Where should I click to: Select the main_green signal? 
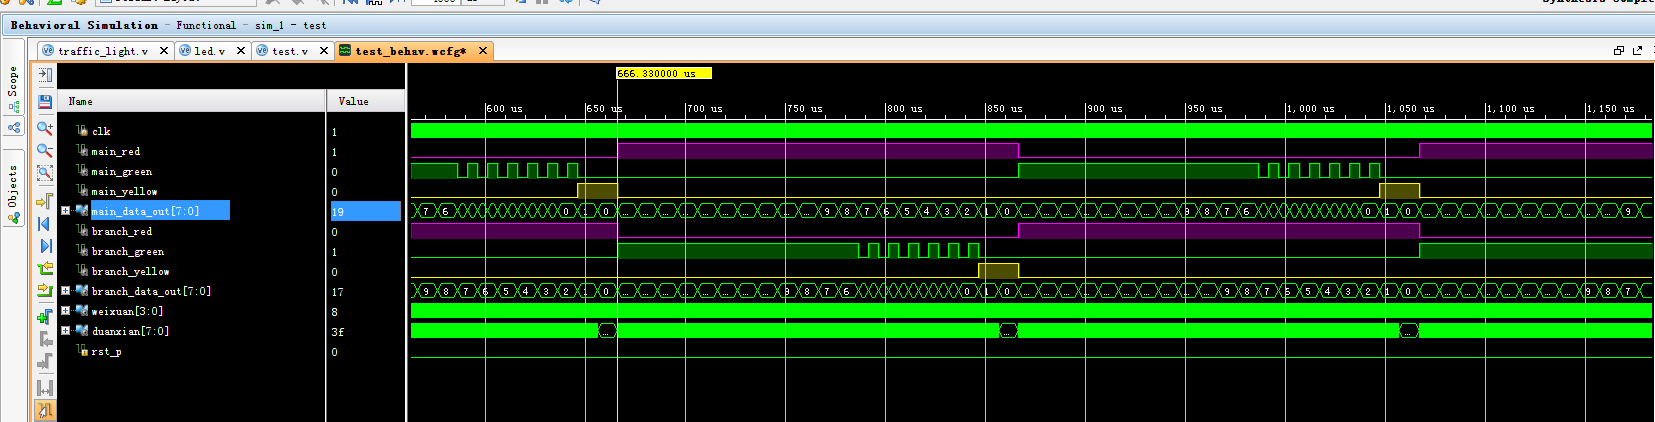122,171
